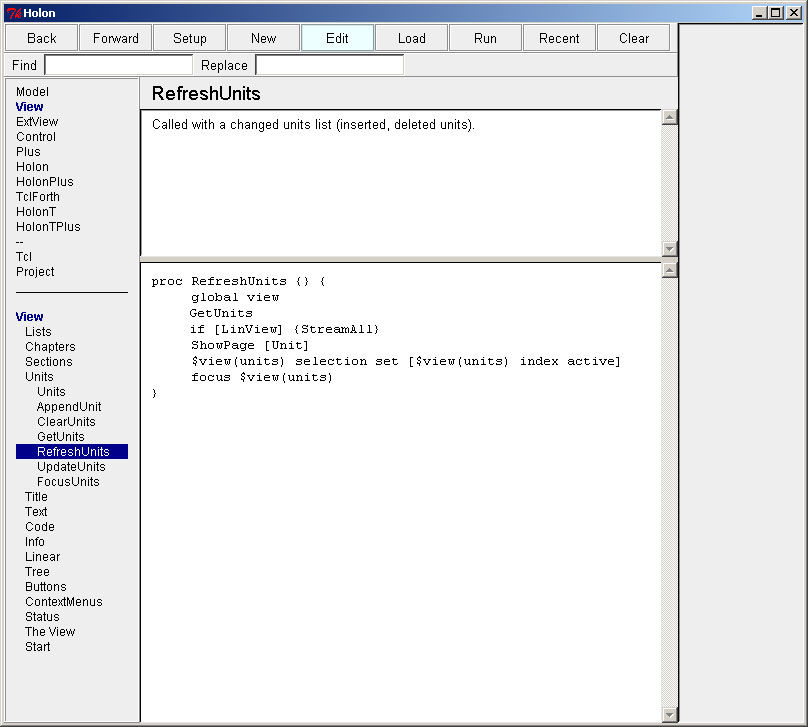Select the Model chapter in list

32,92
